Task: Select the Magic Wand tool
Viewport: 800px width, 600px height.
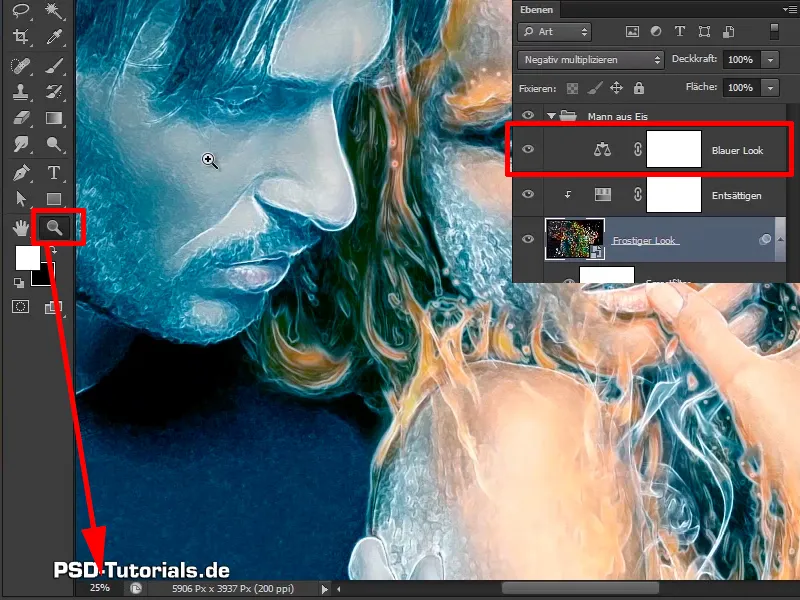Action: pyautogui.click(x=54, y=10)
